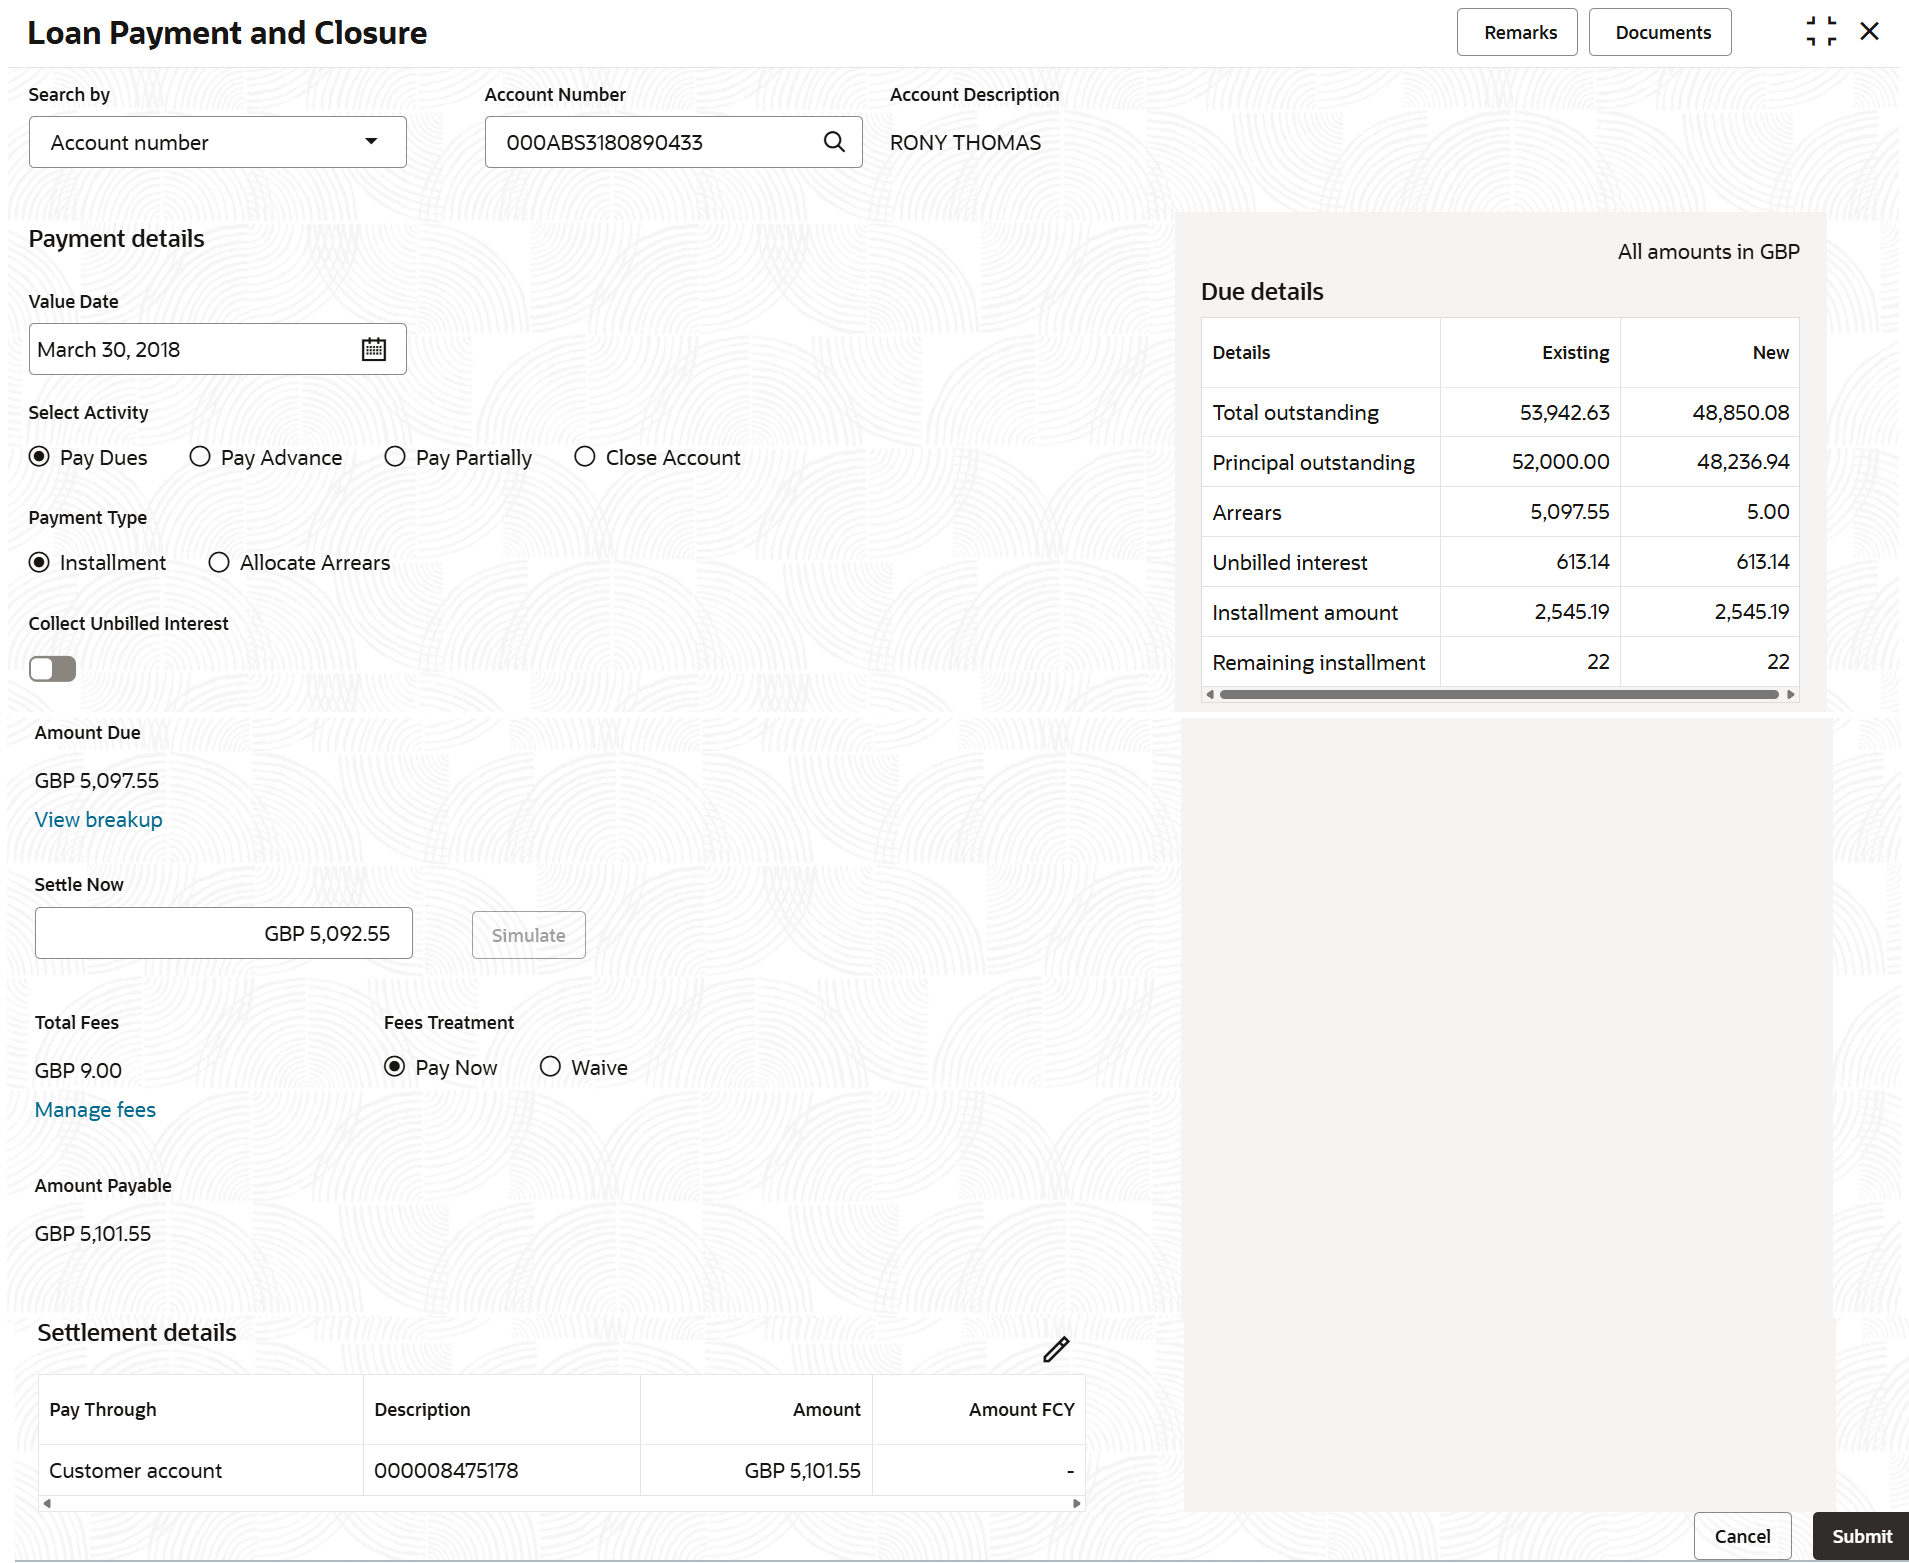The height and width of the screenshot is (1563, 1909).
Task: Click the Total outstanding existing value 53,942.63
Action: tap(1564, 413)
